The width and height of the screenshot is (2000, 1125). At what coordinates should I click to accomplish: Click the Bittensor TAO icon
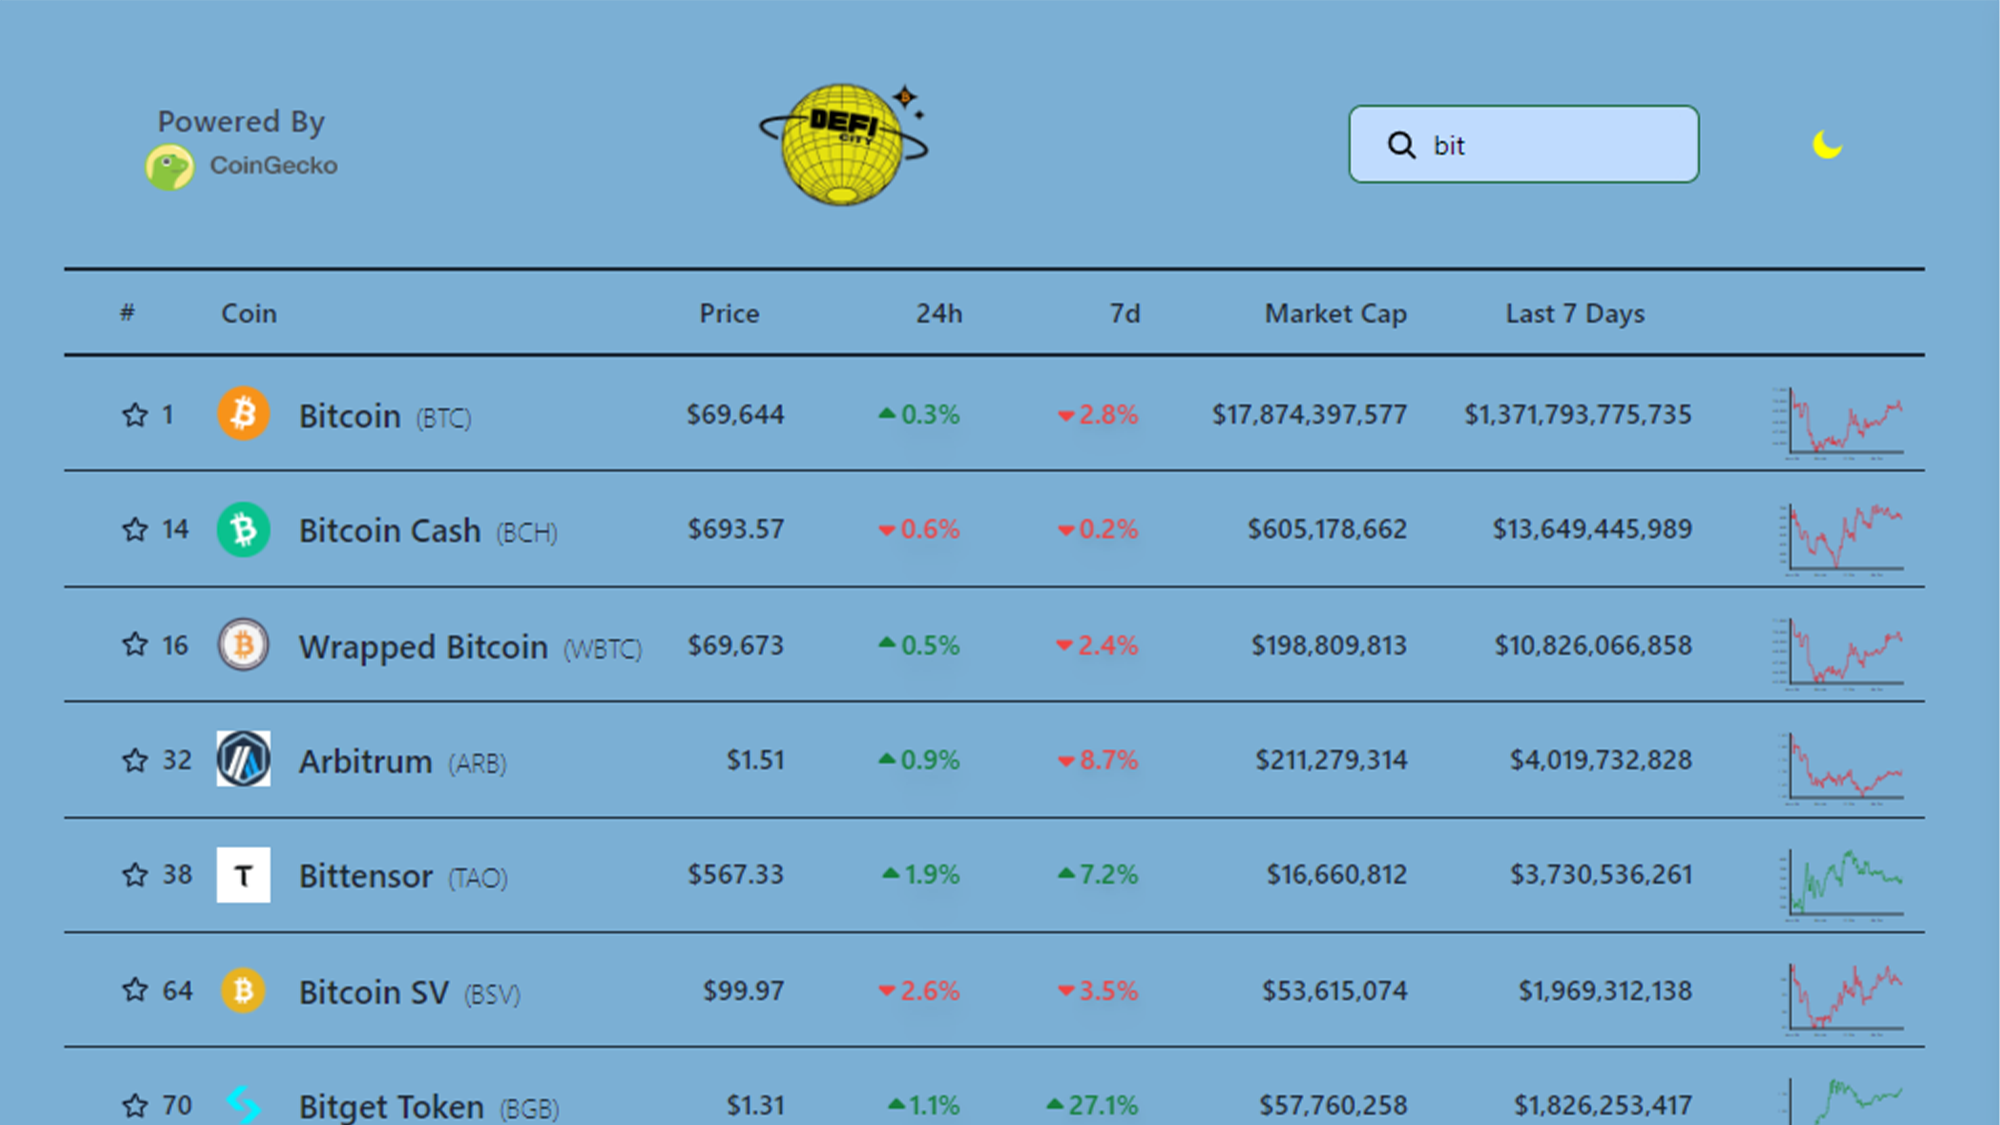coord(243,875)
